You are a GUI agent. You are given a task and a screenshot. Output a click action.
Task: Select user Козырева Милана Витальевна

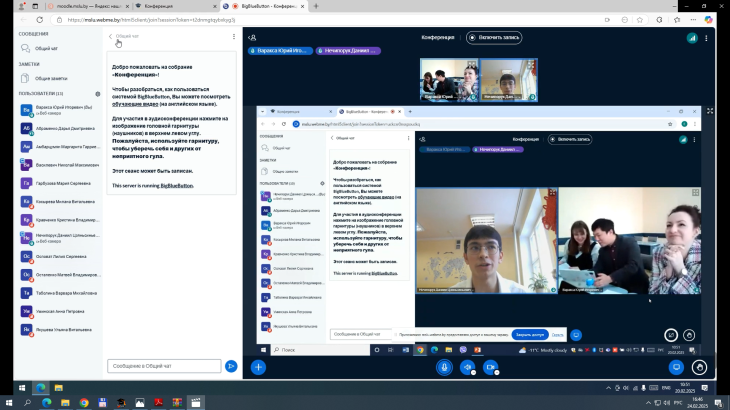(x=60, y=202)
